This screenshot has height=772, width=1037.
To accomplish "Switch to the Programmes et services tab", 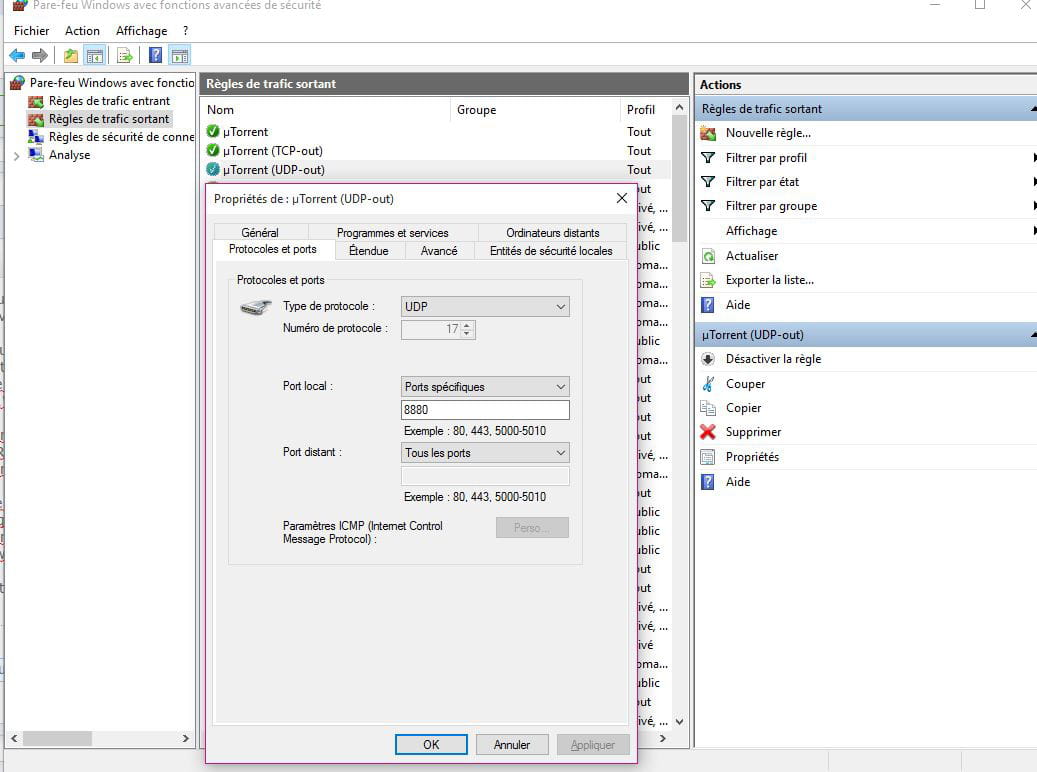I will pyautogui.click(x=393, y=232).
